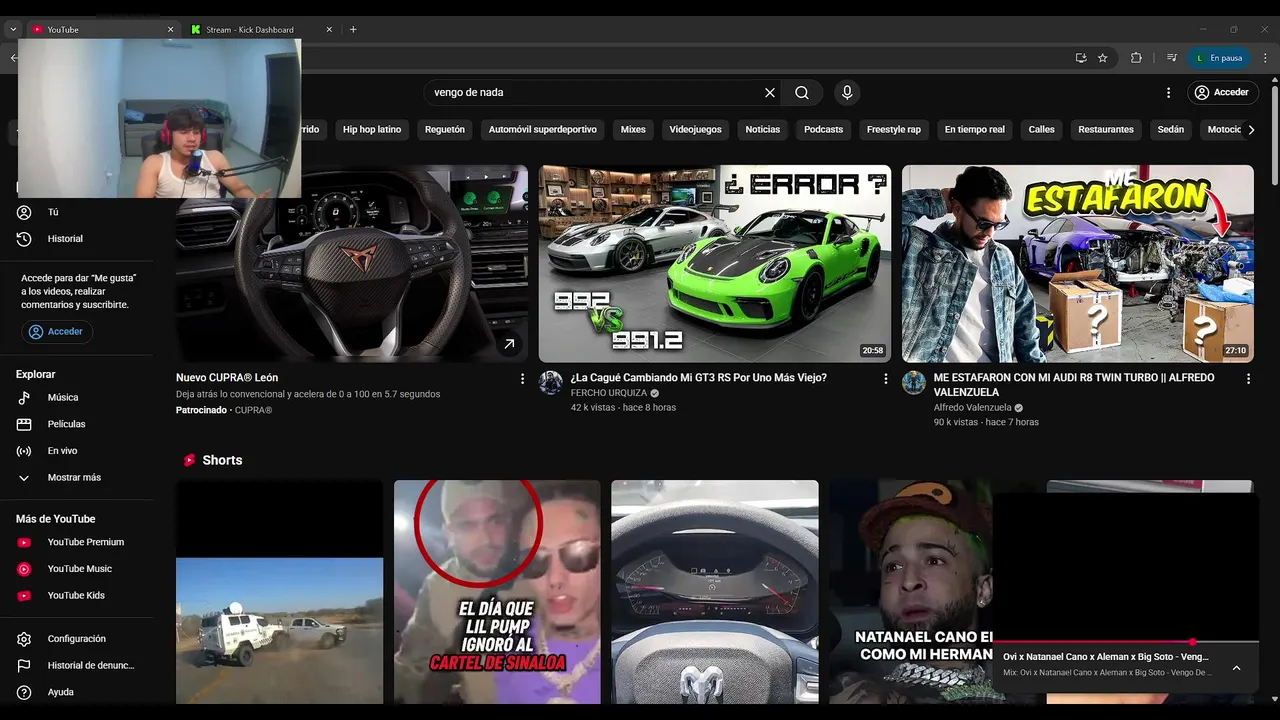Select the Noticias filter chip

pos(762,129)
